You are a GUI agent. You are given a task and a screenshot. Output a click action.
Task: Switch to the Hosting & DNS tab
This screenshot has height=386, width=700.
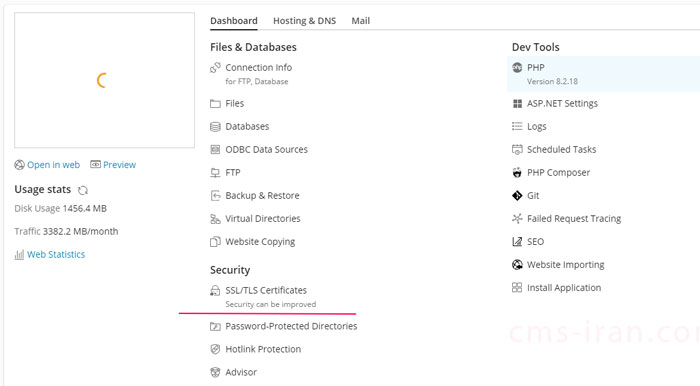pos(304,21)
